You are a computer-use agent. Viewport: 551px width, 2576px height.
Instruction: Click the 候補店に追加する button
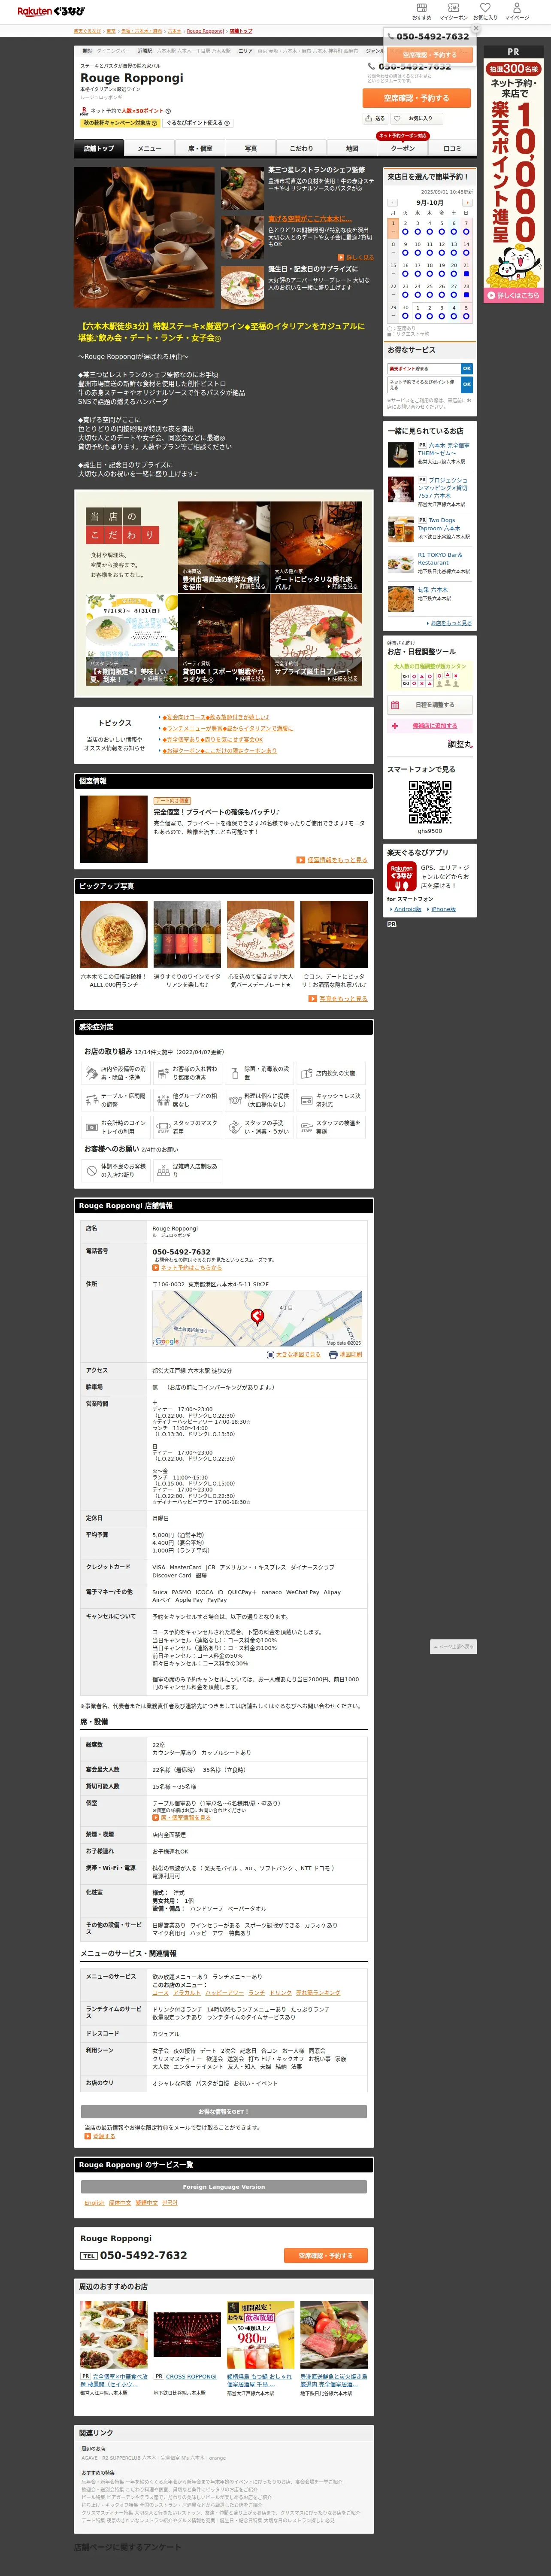429,725
